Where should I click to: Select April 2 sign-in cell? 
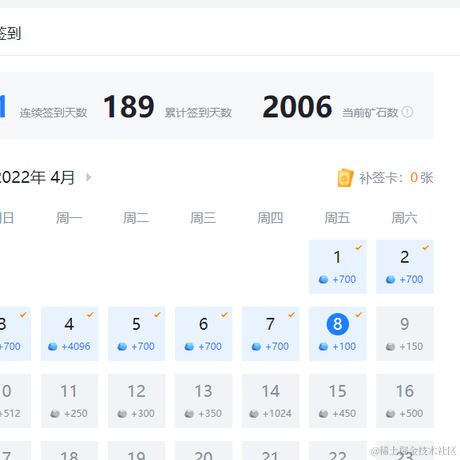[405, 267]
